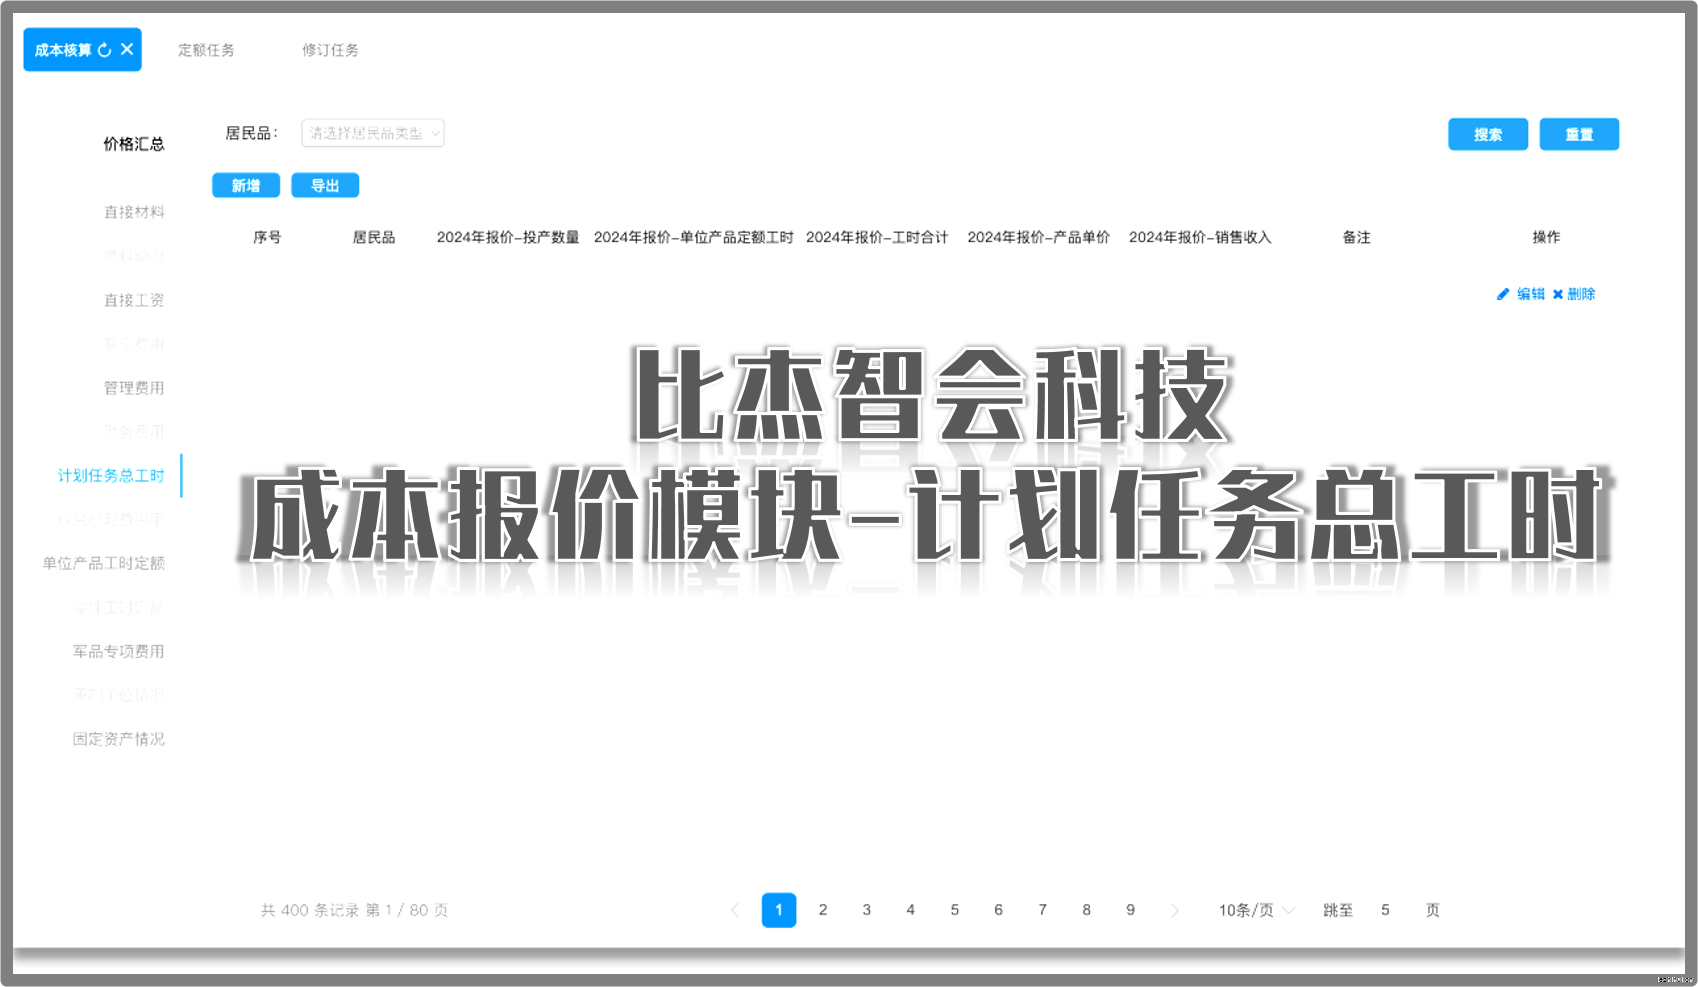
Task: Click the 2024年报价-单位产品定额工时 column header
Action: 693,237
